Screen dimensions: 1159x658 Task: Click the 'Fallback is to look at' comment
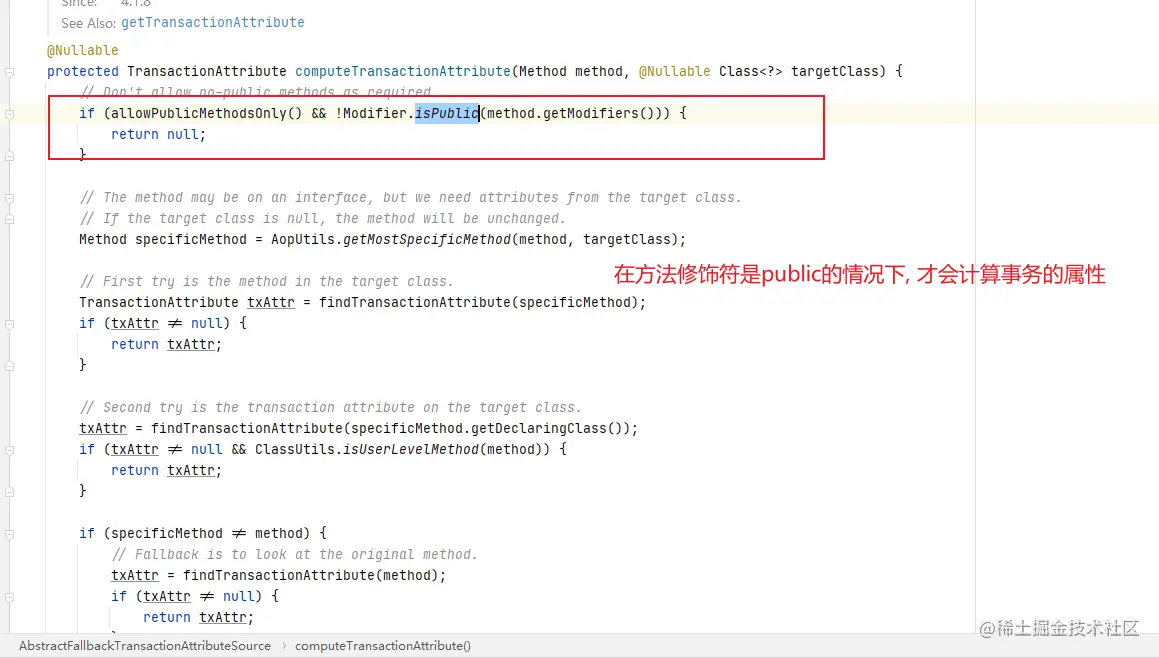click(x=295, y=554)
